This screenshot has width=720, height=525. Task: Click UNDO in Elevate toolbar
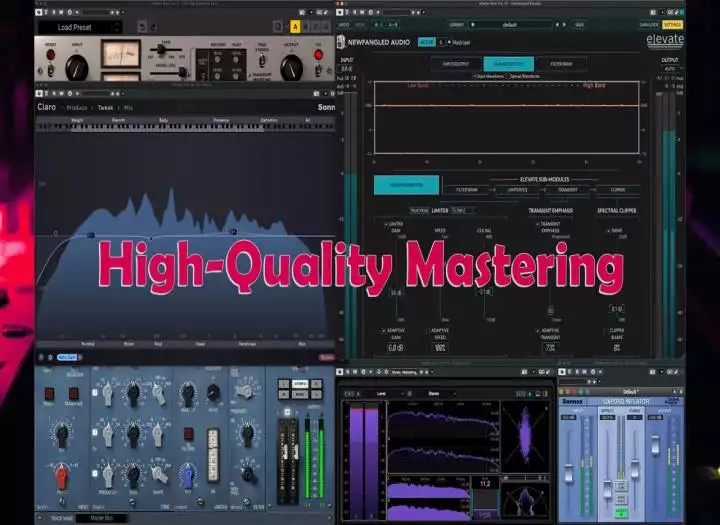coord(343,24)
